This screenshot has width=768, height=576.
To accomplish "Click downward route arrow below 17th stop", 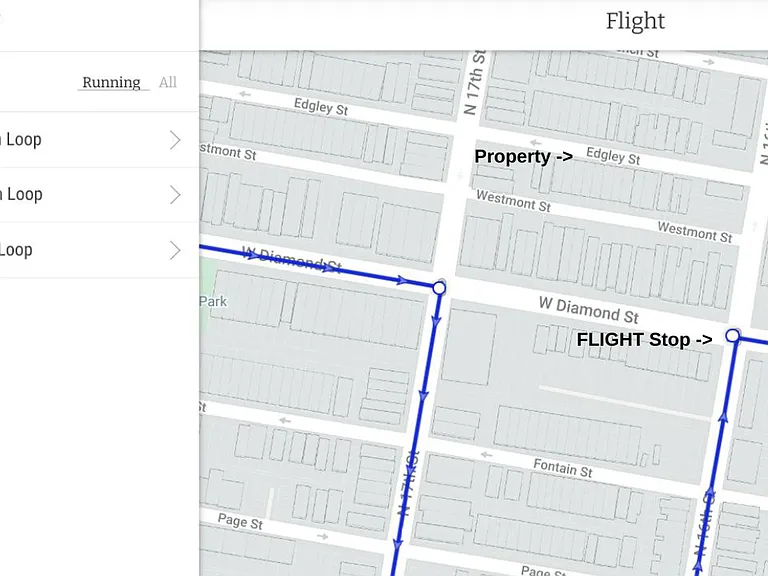I will [436, 321].
